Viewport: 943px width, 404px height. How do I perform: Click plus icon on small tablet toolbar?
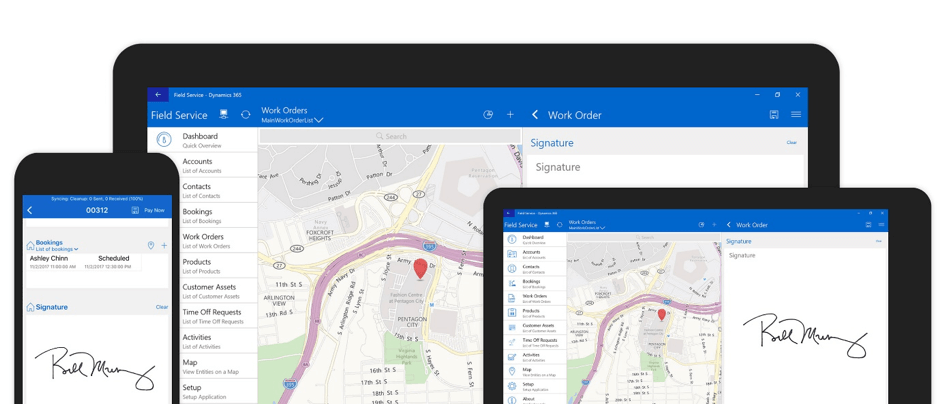click(x=714, y=225)
